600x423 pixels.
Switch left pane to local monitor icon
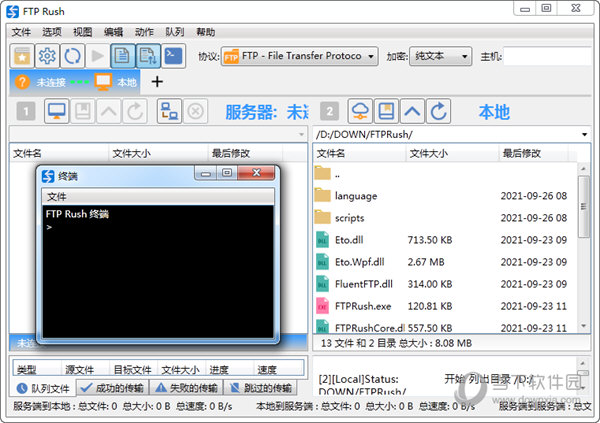57,111
